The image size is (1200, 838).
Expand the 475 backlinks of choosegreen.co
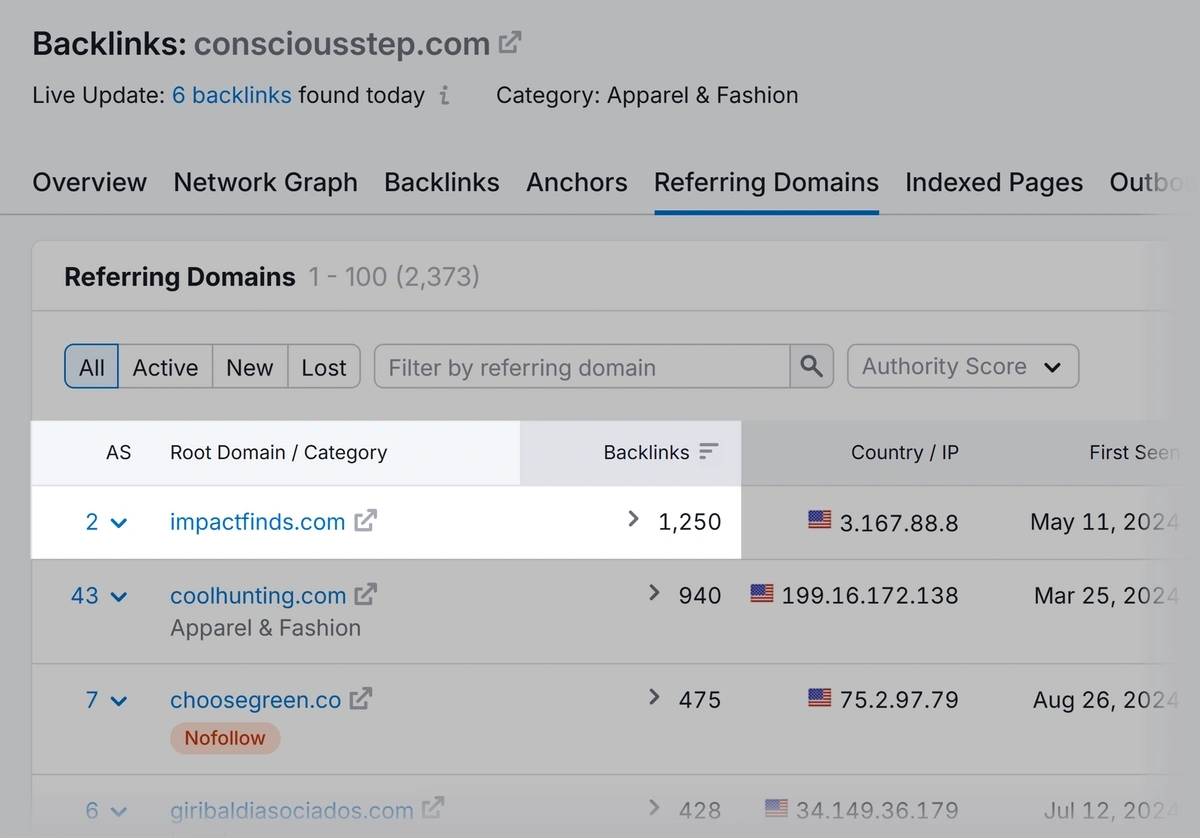(654, 697)
